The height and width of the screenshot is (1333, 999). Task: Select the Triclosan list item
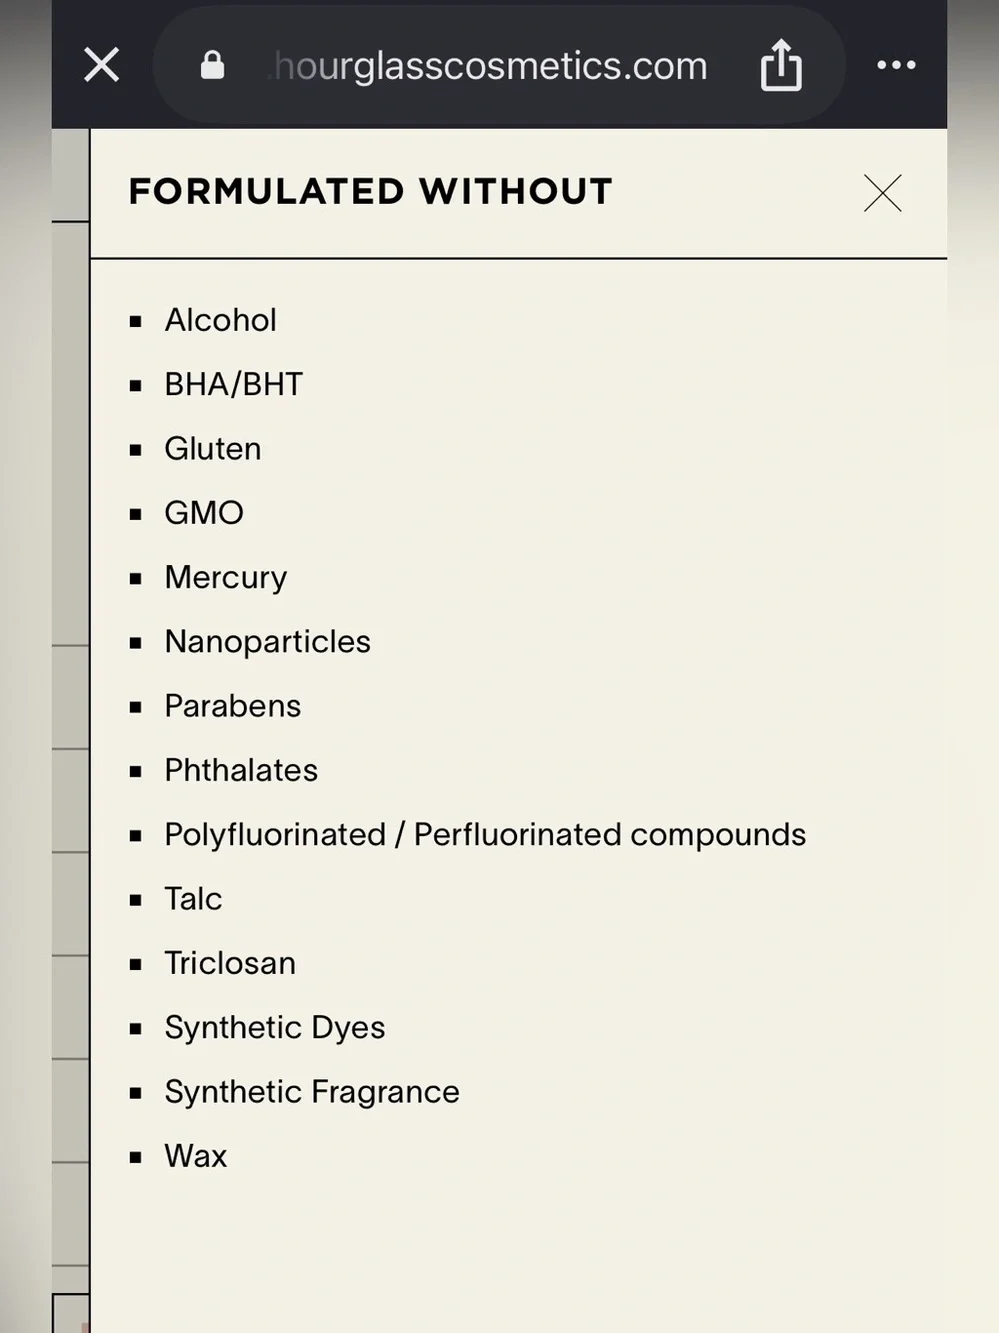(x=230, y=963)
